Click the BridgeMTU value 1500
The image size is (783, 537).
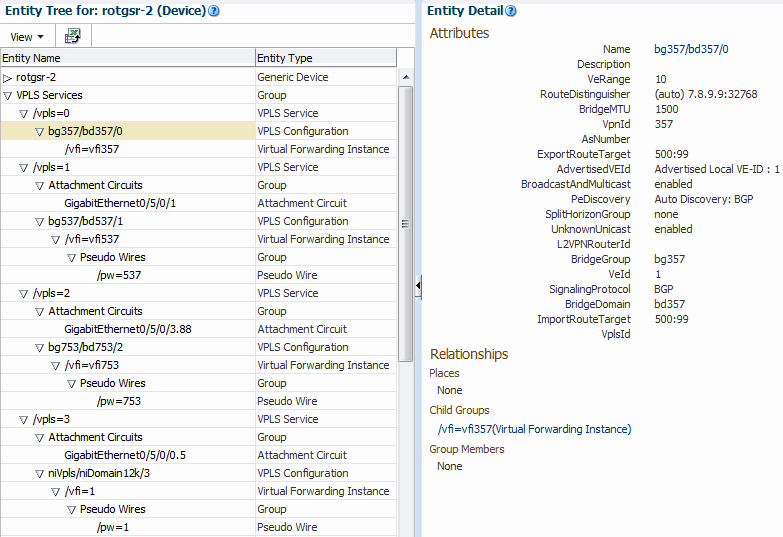[667, 109]
